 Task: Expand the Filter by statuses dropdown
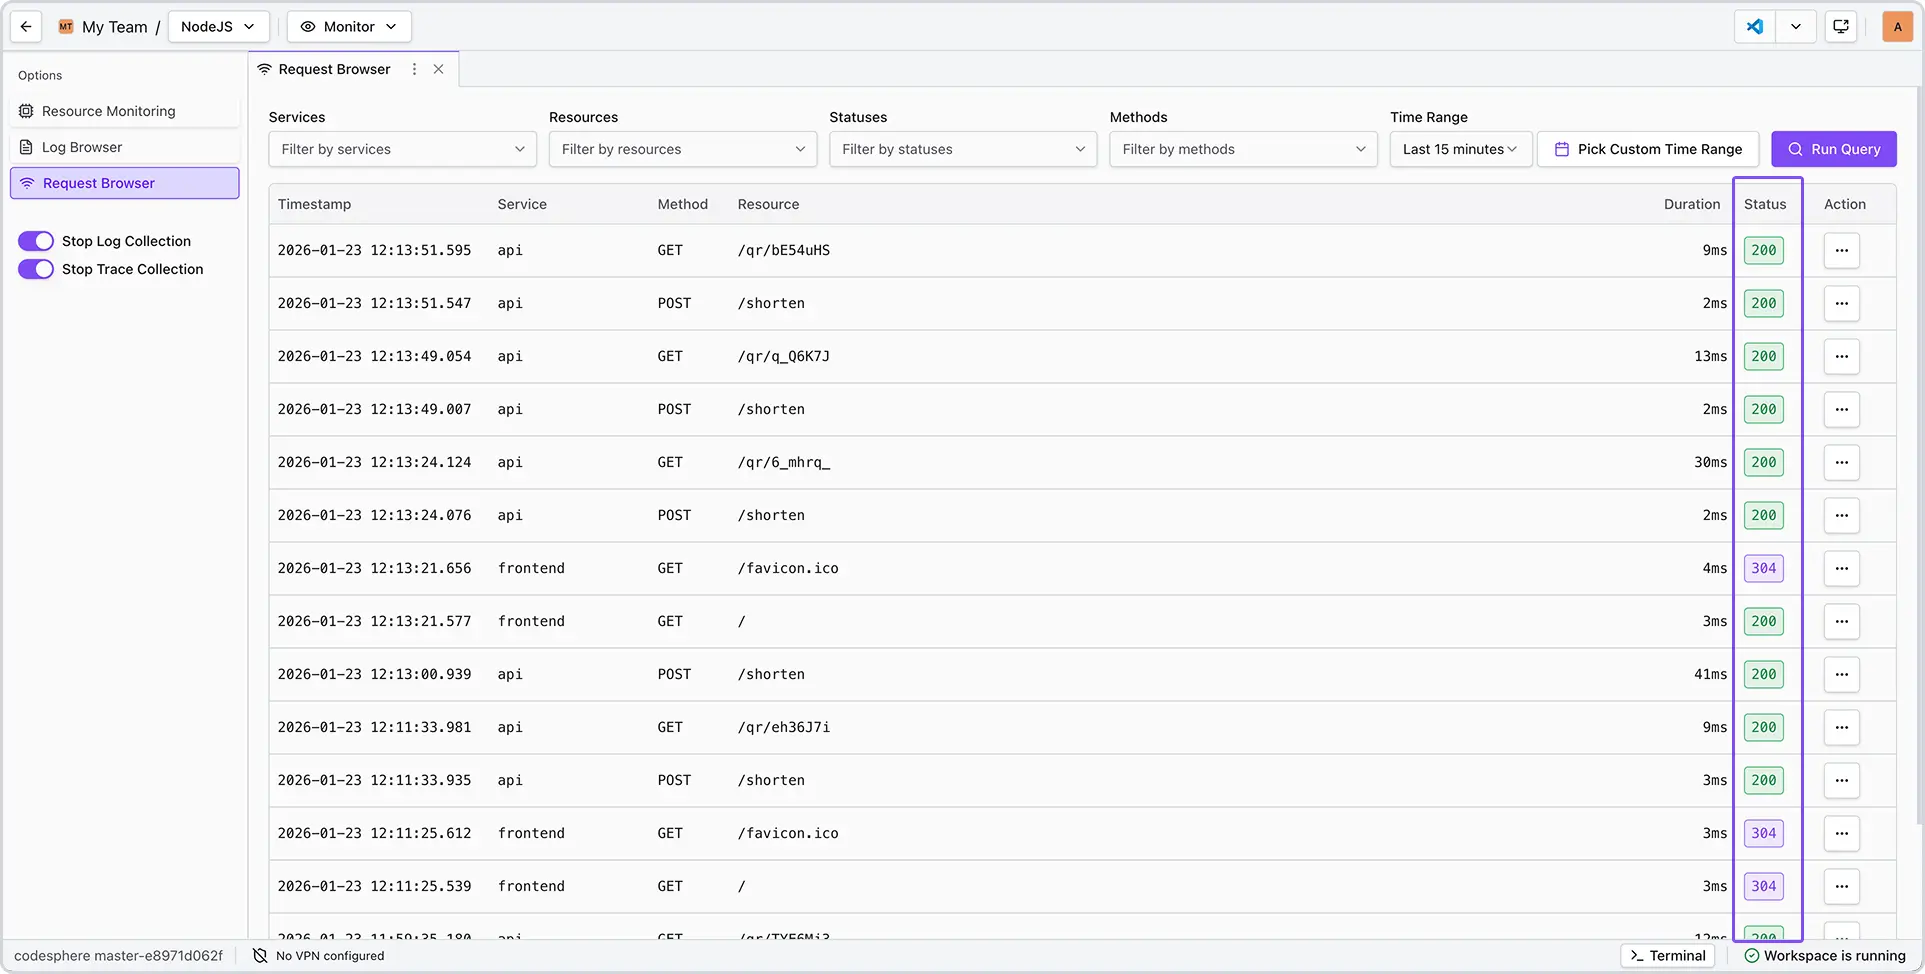(962, 149)
